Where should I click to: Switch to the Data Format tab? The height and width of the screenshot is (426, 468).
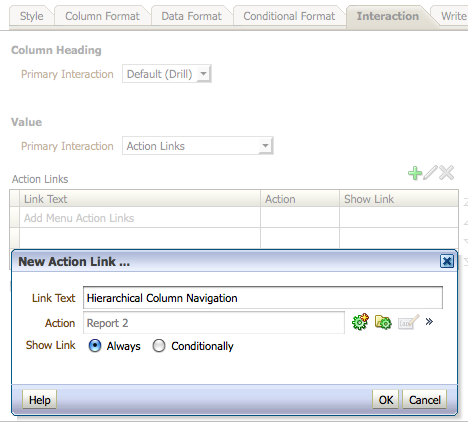pyautogui.click(x=191, y=16)
